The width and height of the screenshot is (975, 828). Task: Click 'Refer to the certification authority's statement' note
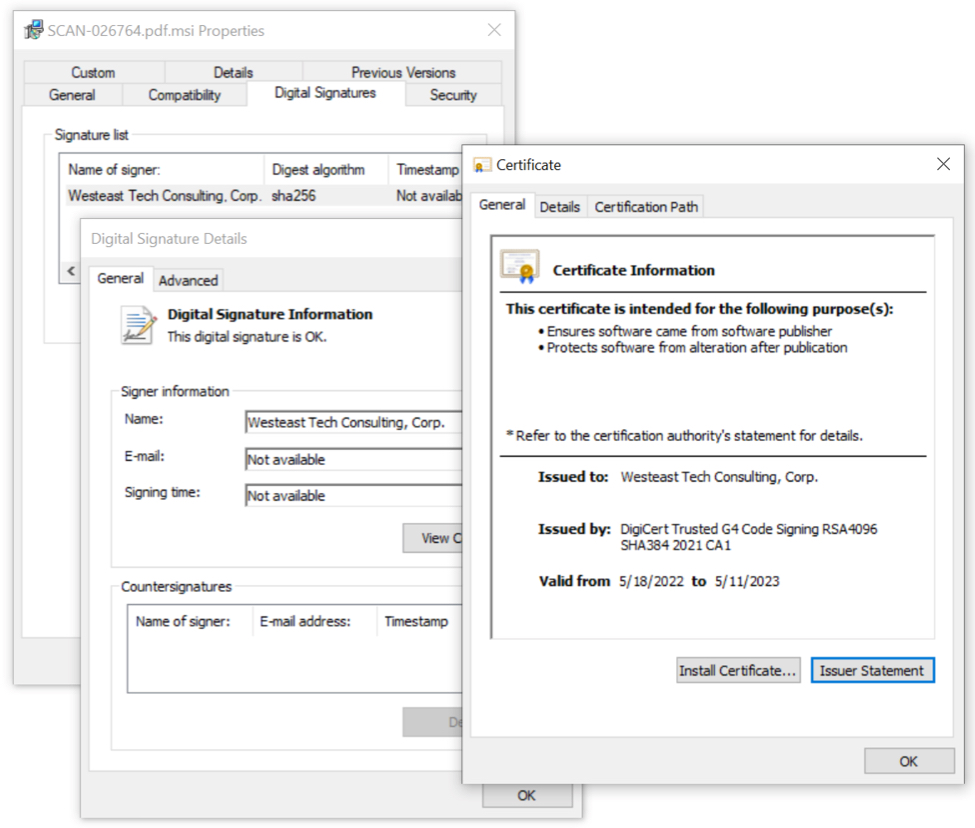685,436
